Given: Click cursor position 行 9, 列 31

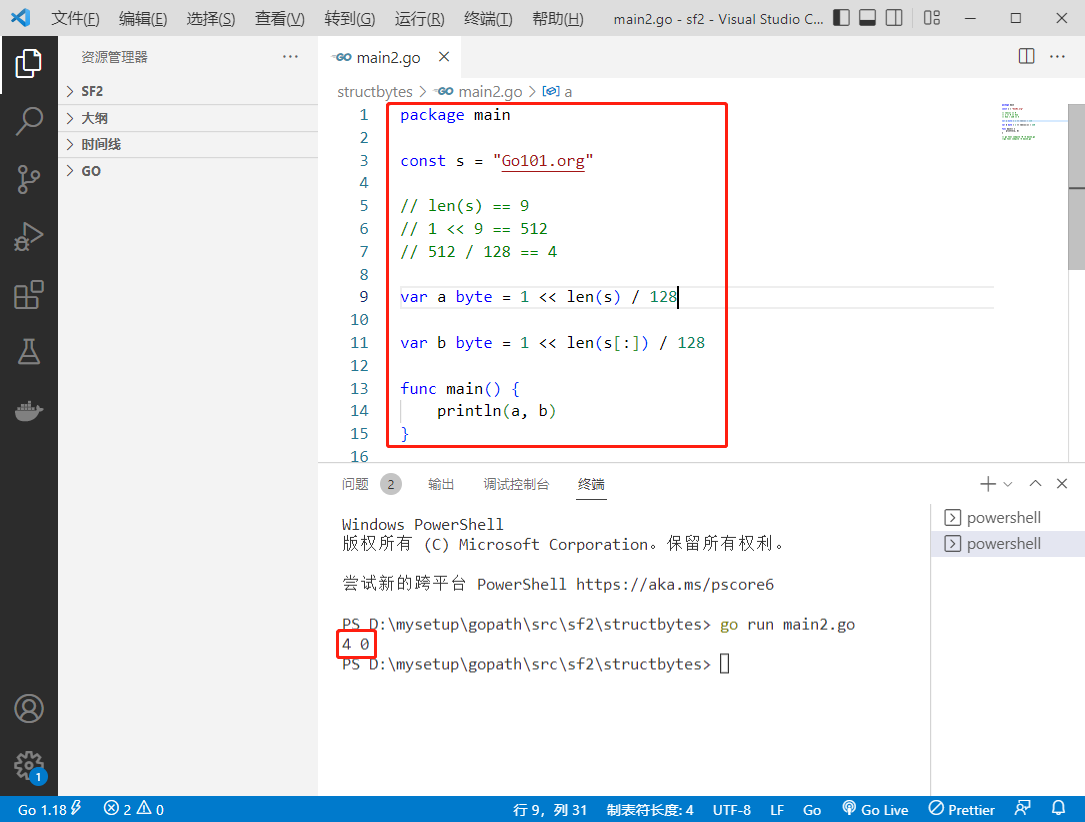Looking at the screenshot, I should click(x=550, y=810).
